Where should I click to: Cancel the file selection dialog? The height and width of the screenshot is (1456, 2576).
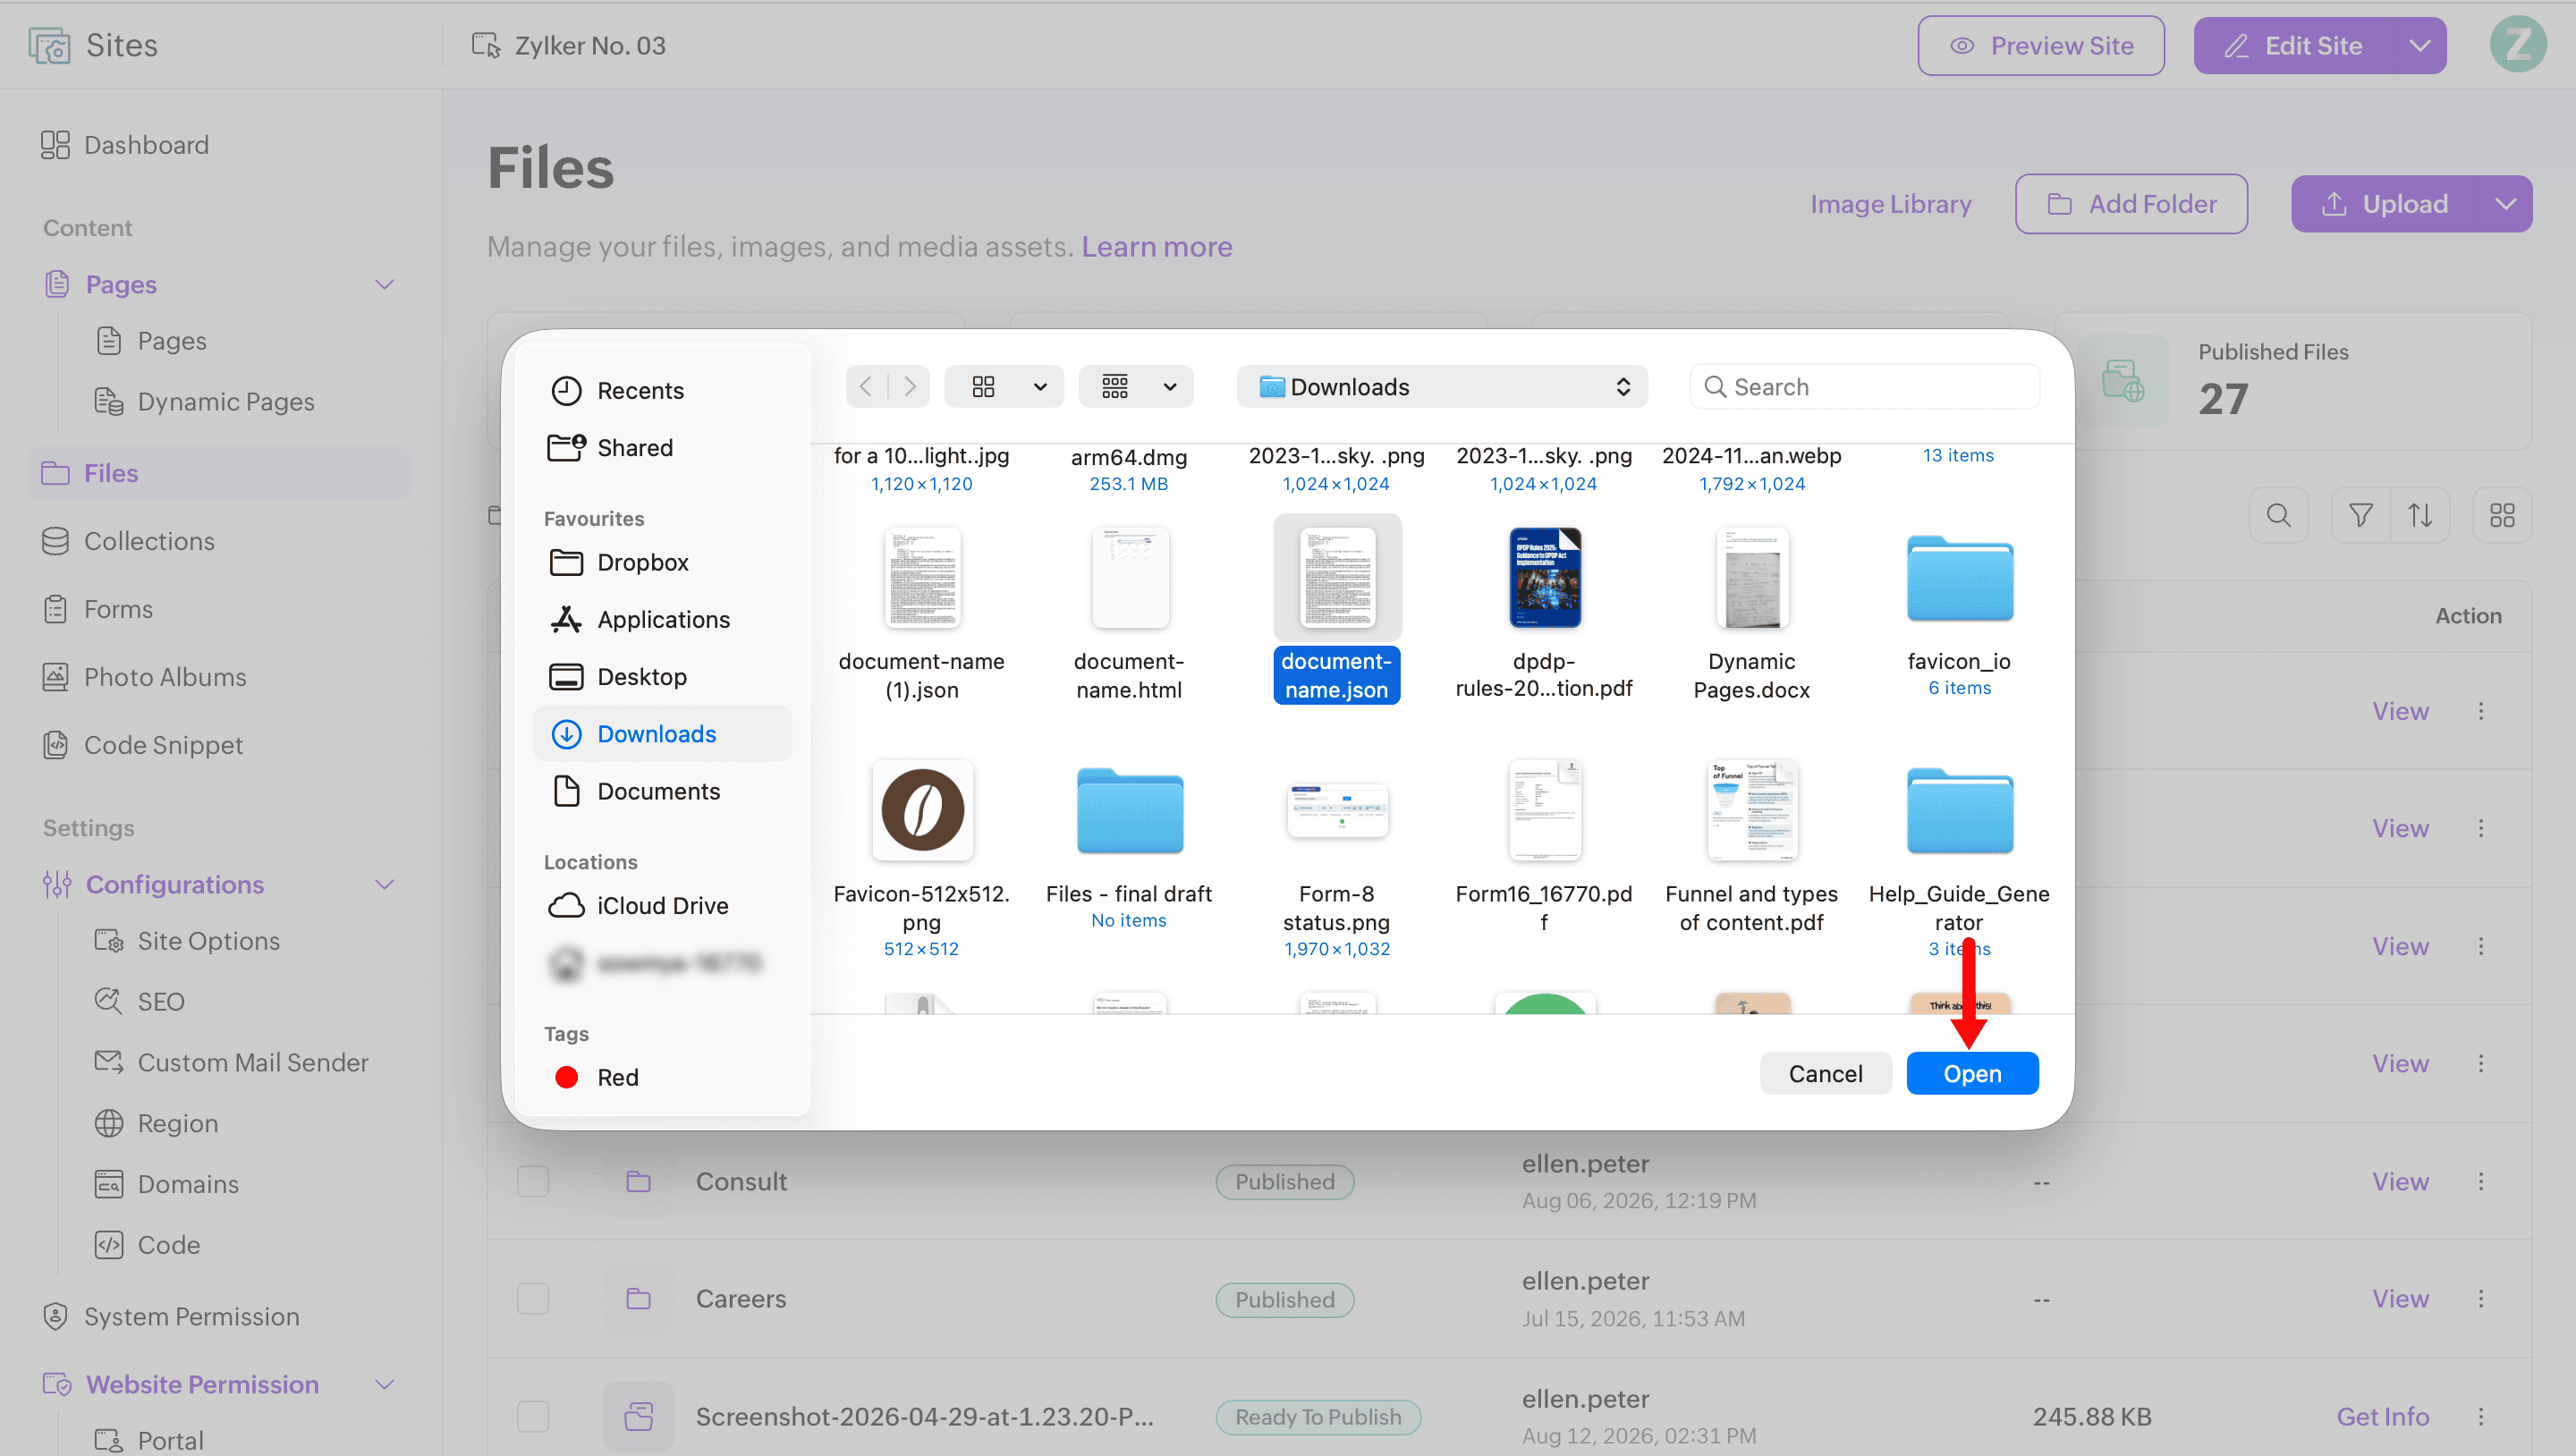(1825, 1073)
